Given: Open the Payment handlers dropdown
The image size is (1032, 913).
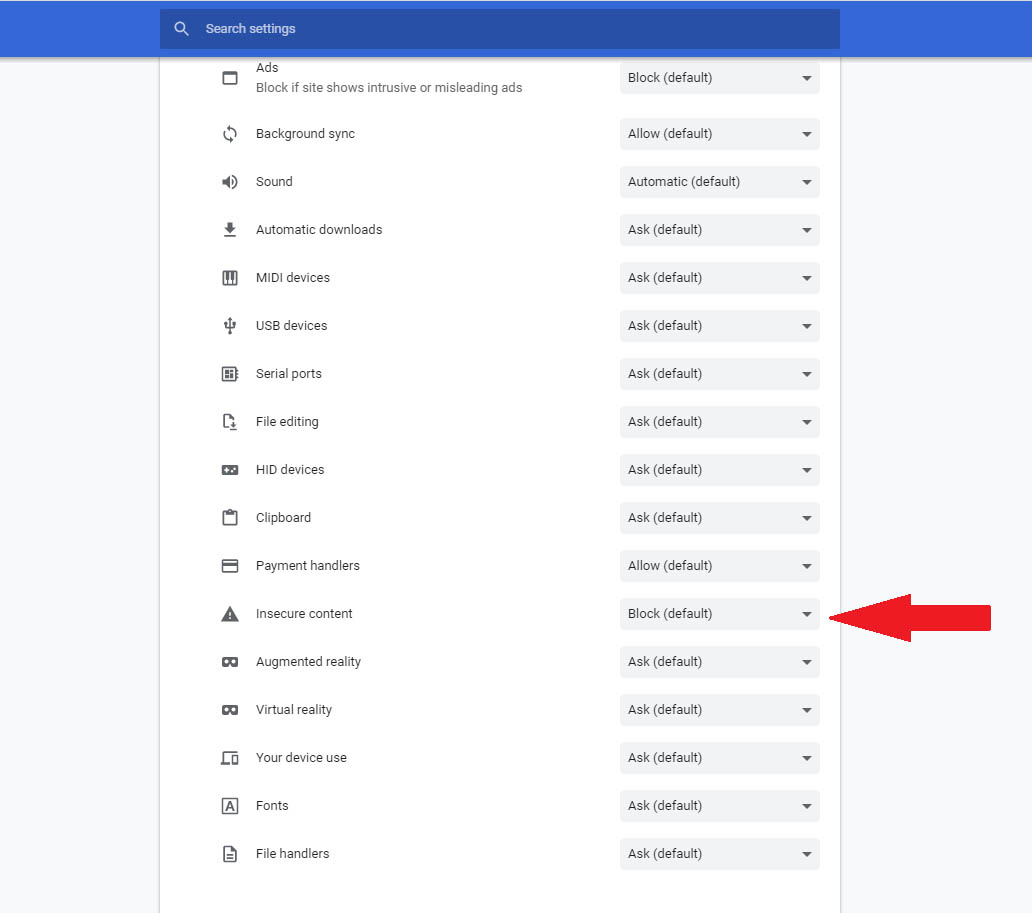Looking at the screenshot, I should coord(719,565).
